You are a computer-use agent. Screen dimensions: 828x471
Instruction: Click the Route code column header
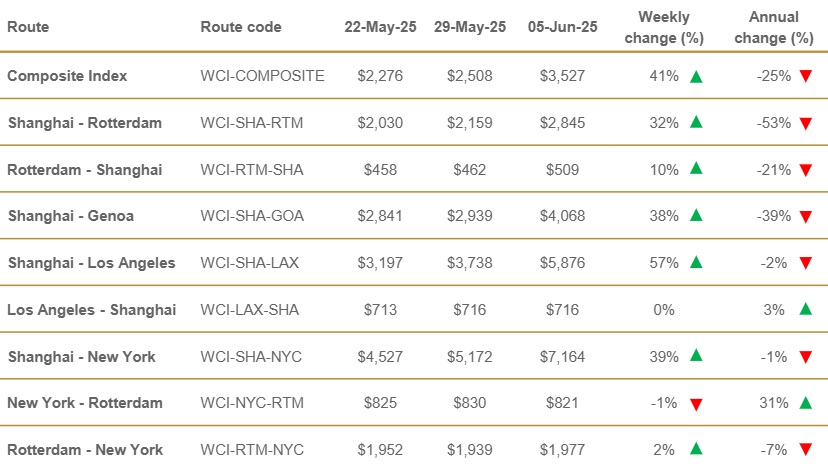[241, 27]
